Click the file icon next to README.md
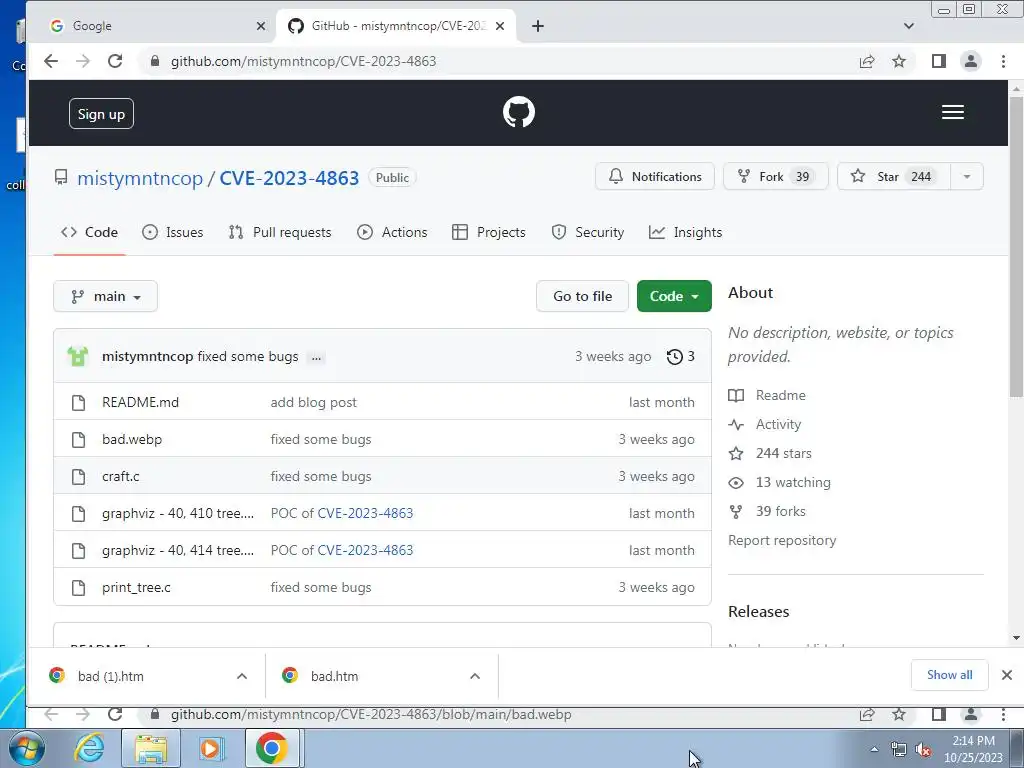 pyautogui.click(x=78, y=402)
